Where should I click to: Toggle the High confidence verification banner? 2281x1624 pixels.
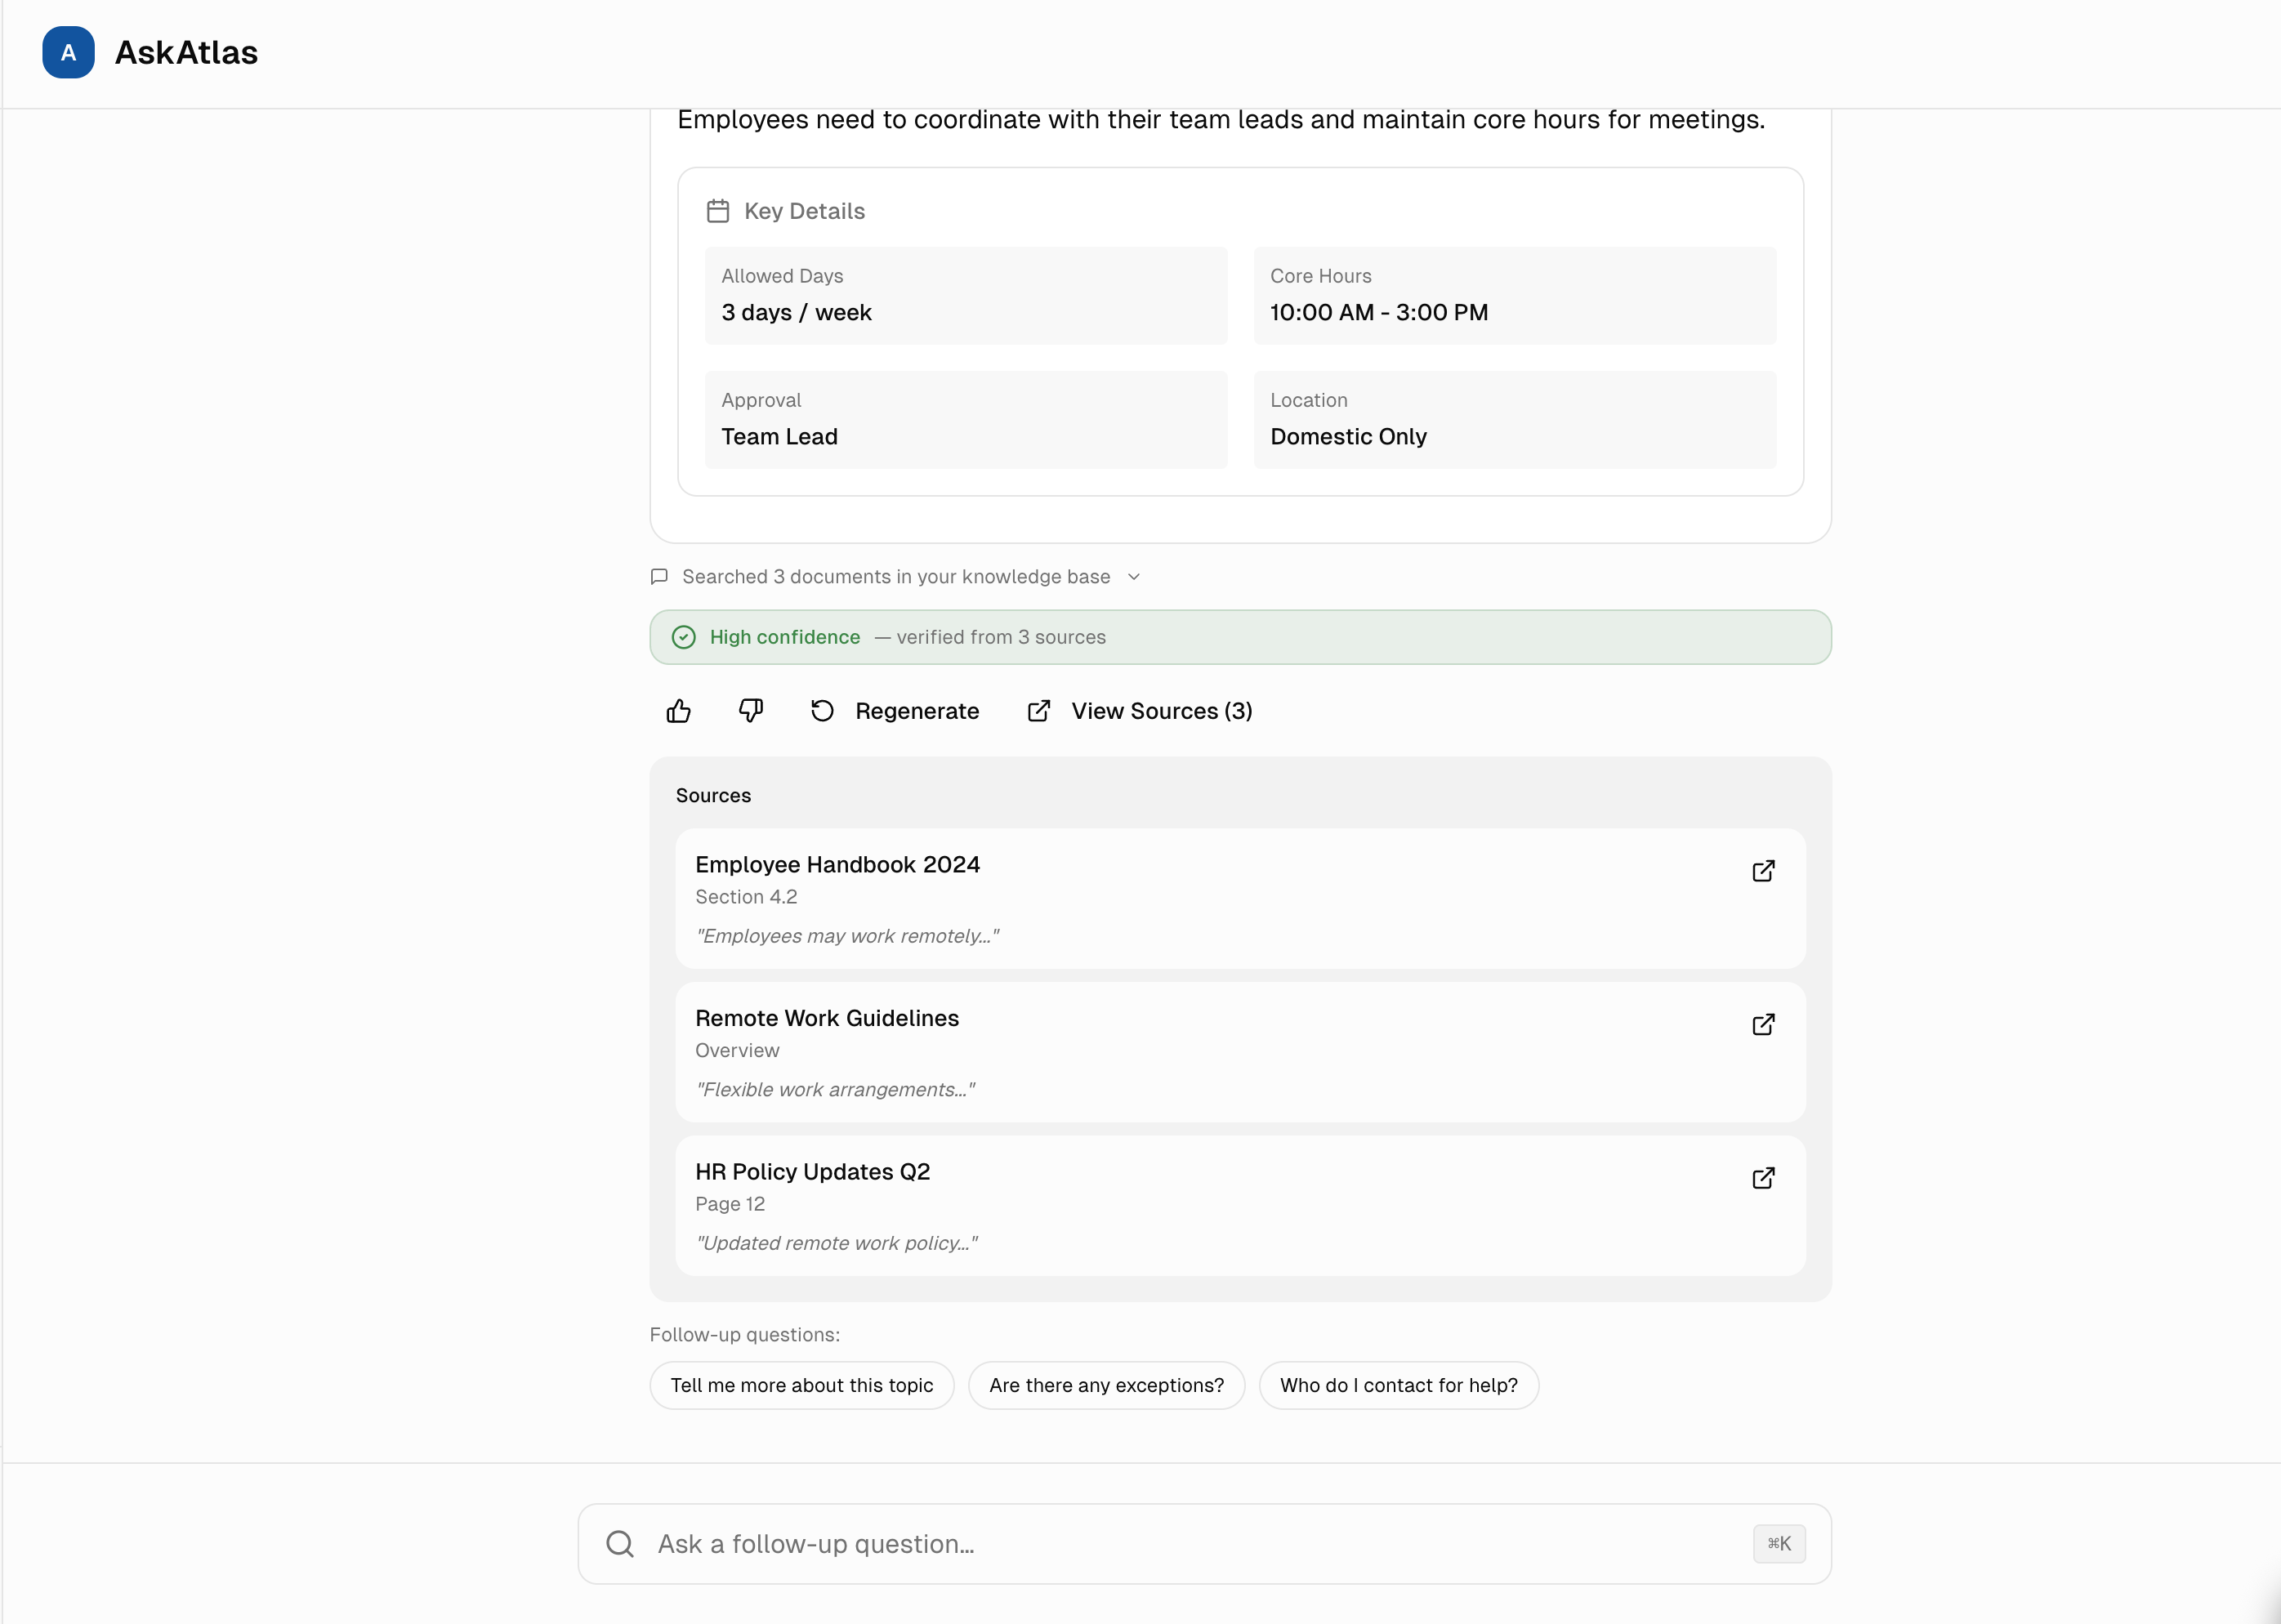[1240, 637]
